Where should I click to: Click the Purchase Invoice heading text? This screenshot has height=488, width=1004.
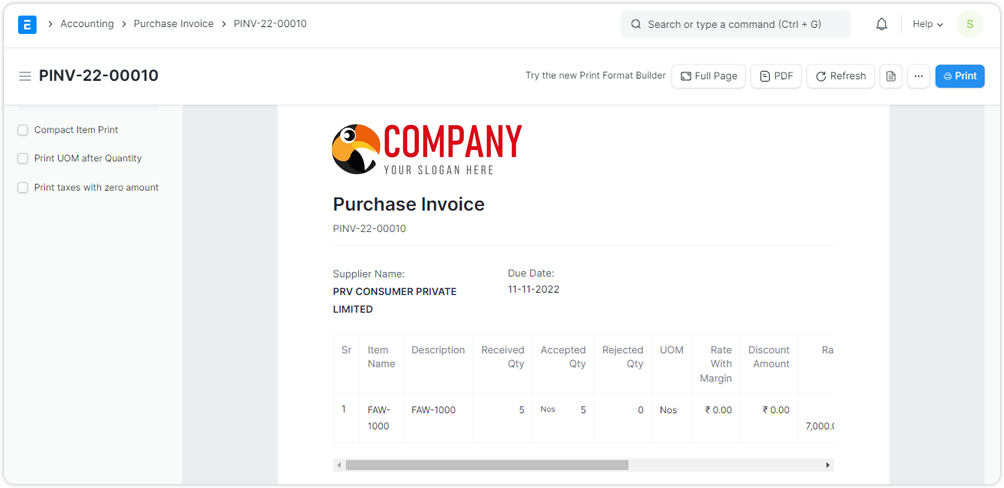[x=409, y=204]
